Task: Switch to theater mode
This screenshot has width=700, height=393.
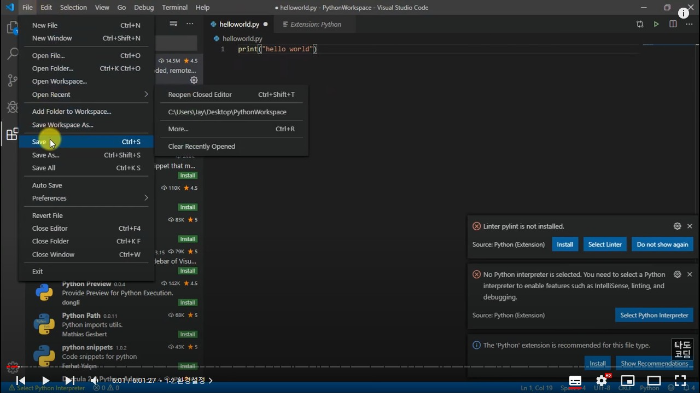Action: [x=654, y=380]
